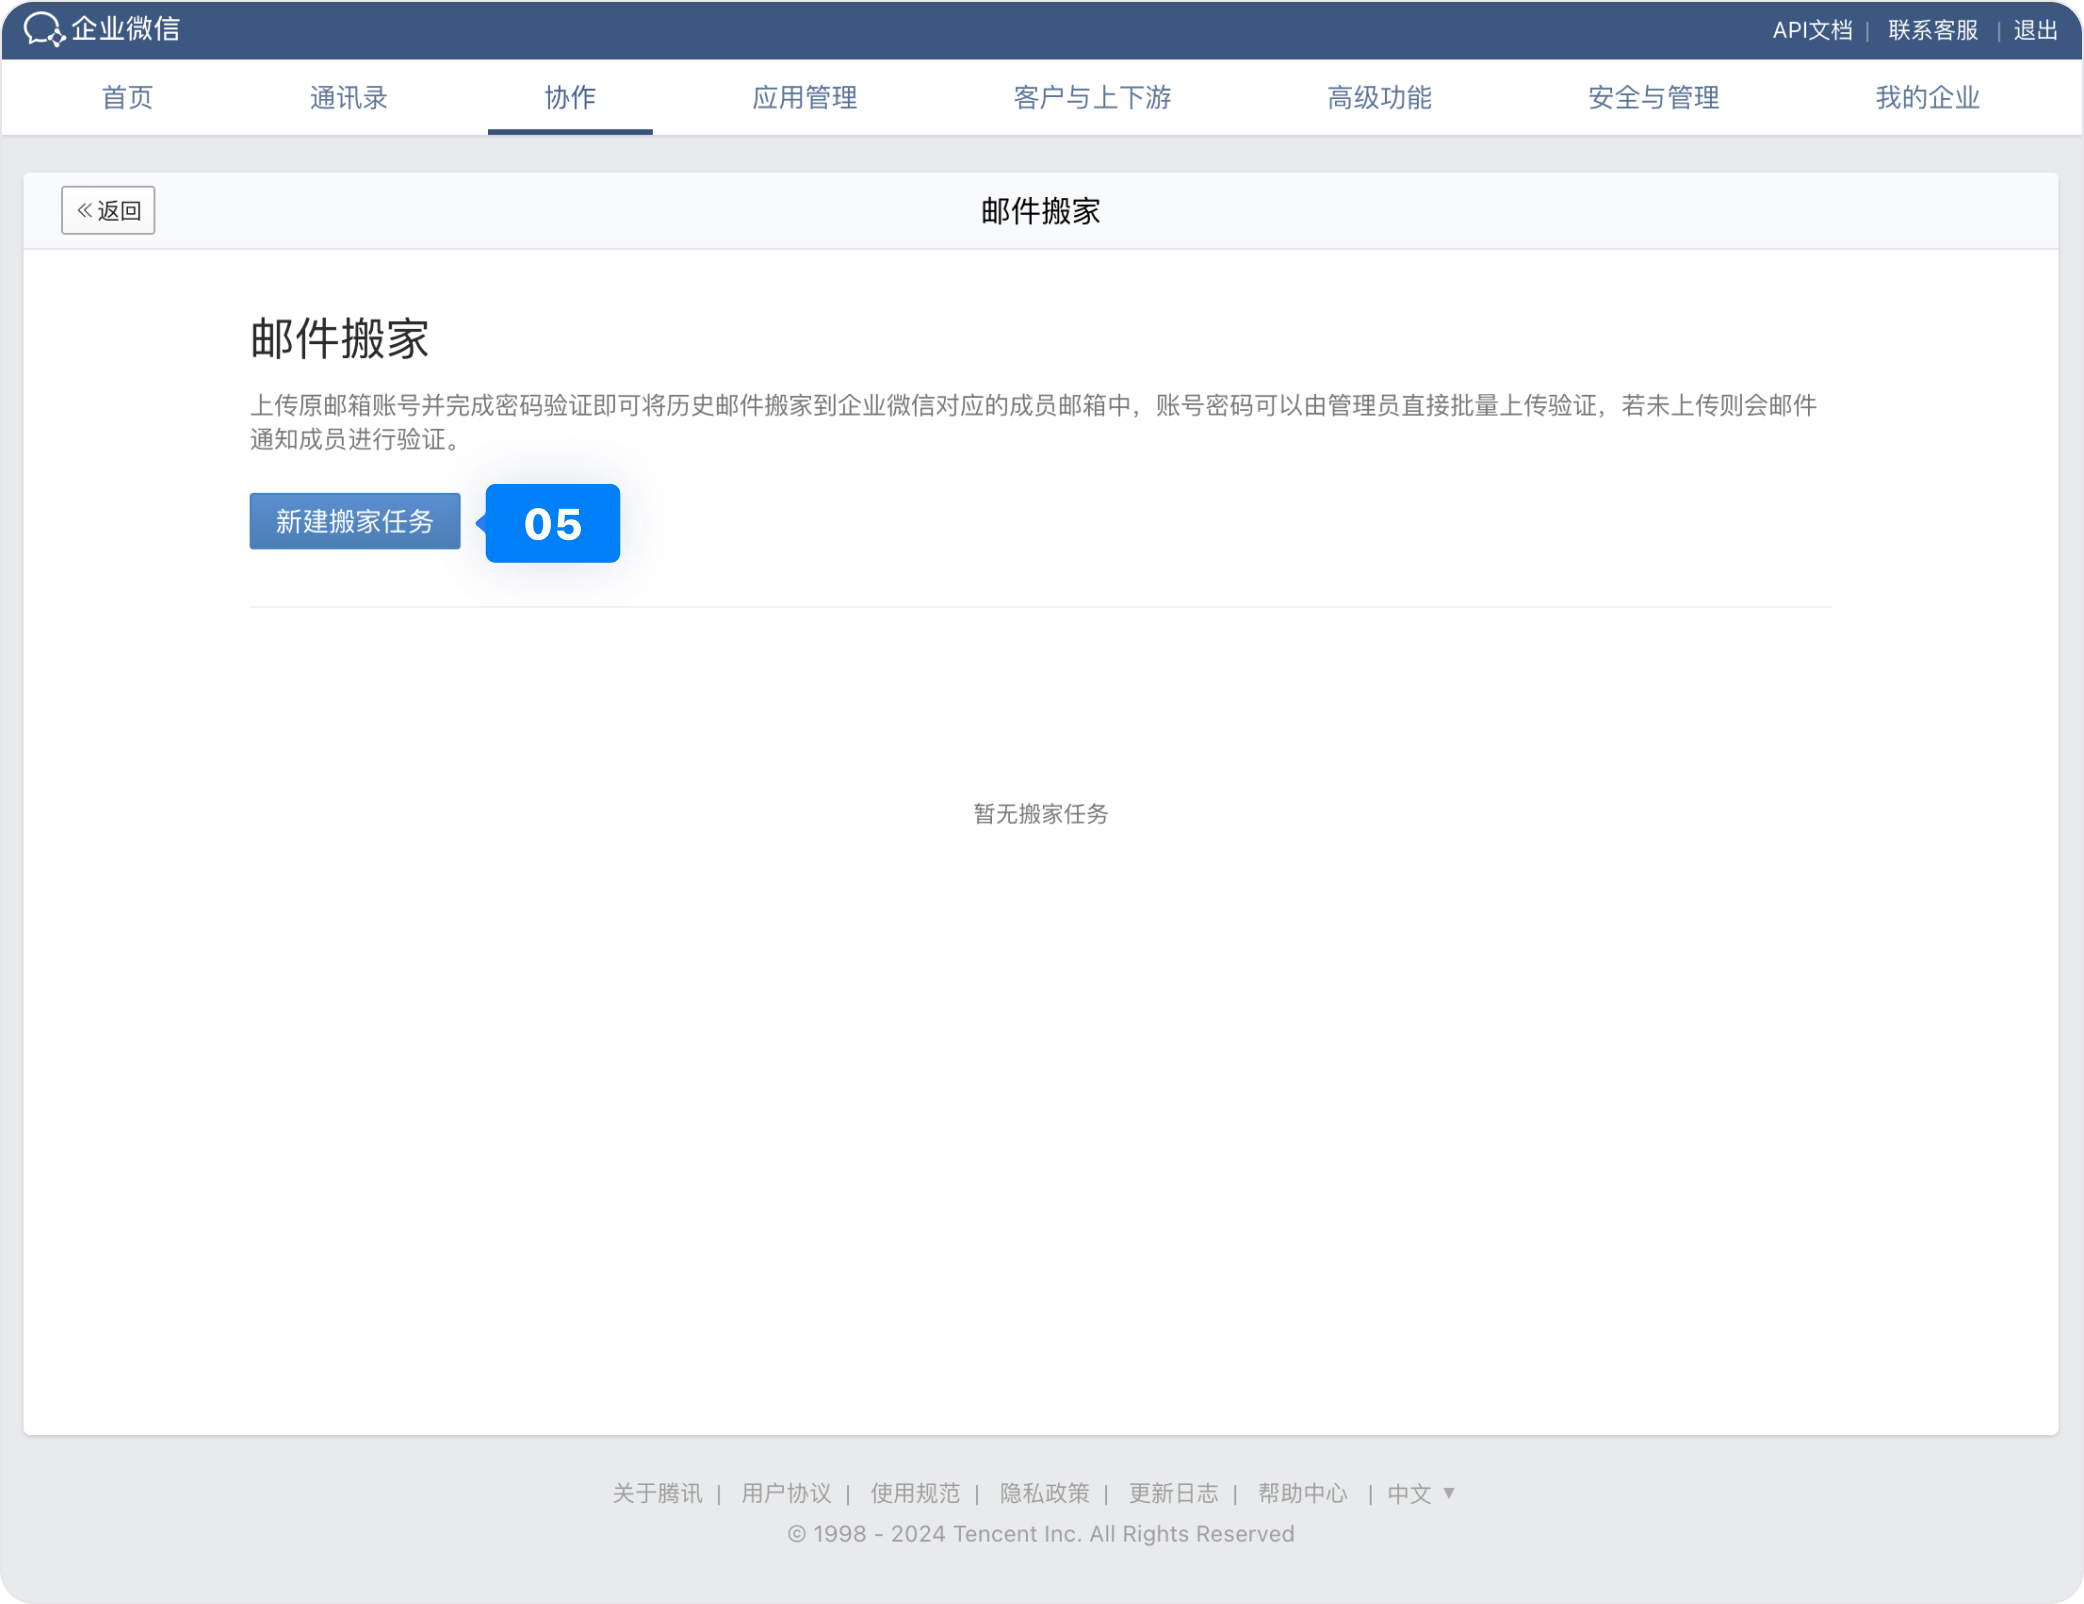2084x1604 pixels.
Task: Click the back chevron on 返回 button
Action: point(84,210)
